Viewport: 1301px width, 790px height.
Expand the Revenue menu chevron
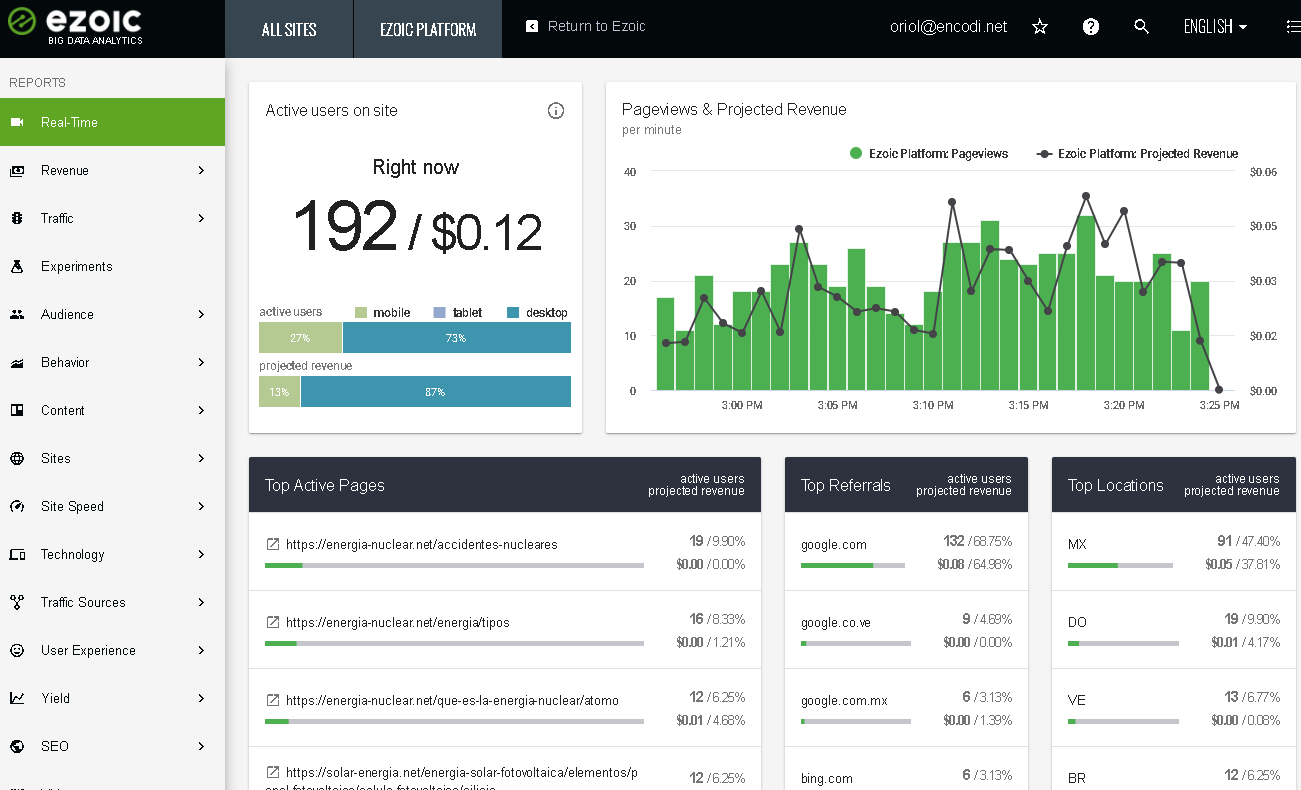pos(201,170)
